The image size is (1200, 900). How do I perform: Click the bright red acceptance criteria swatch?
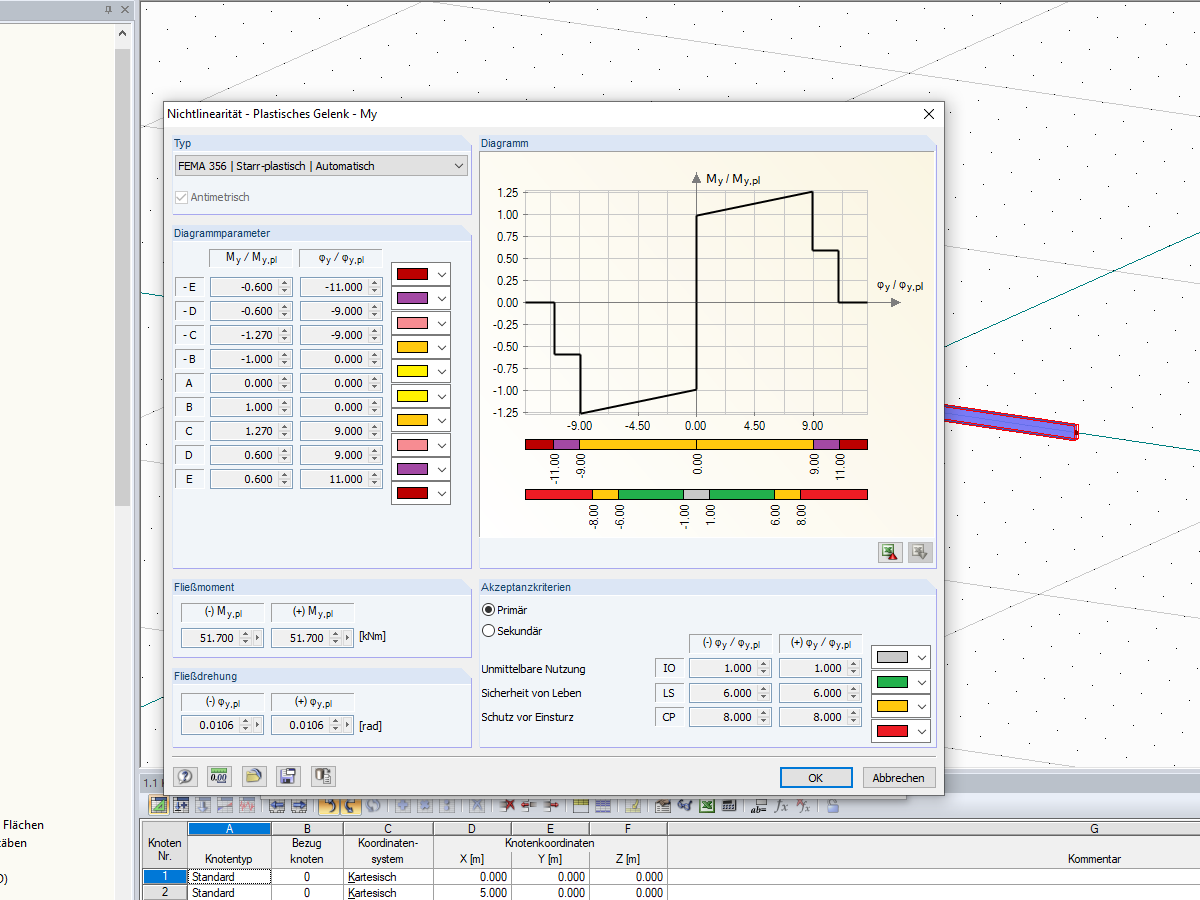(x=892, y=730)
